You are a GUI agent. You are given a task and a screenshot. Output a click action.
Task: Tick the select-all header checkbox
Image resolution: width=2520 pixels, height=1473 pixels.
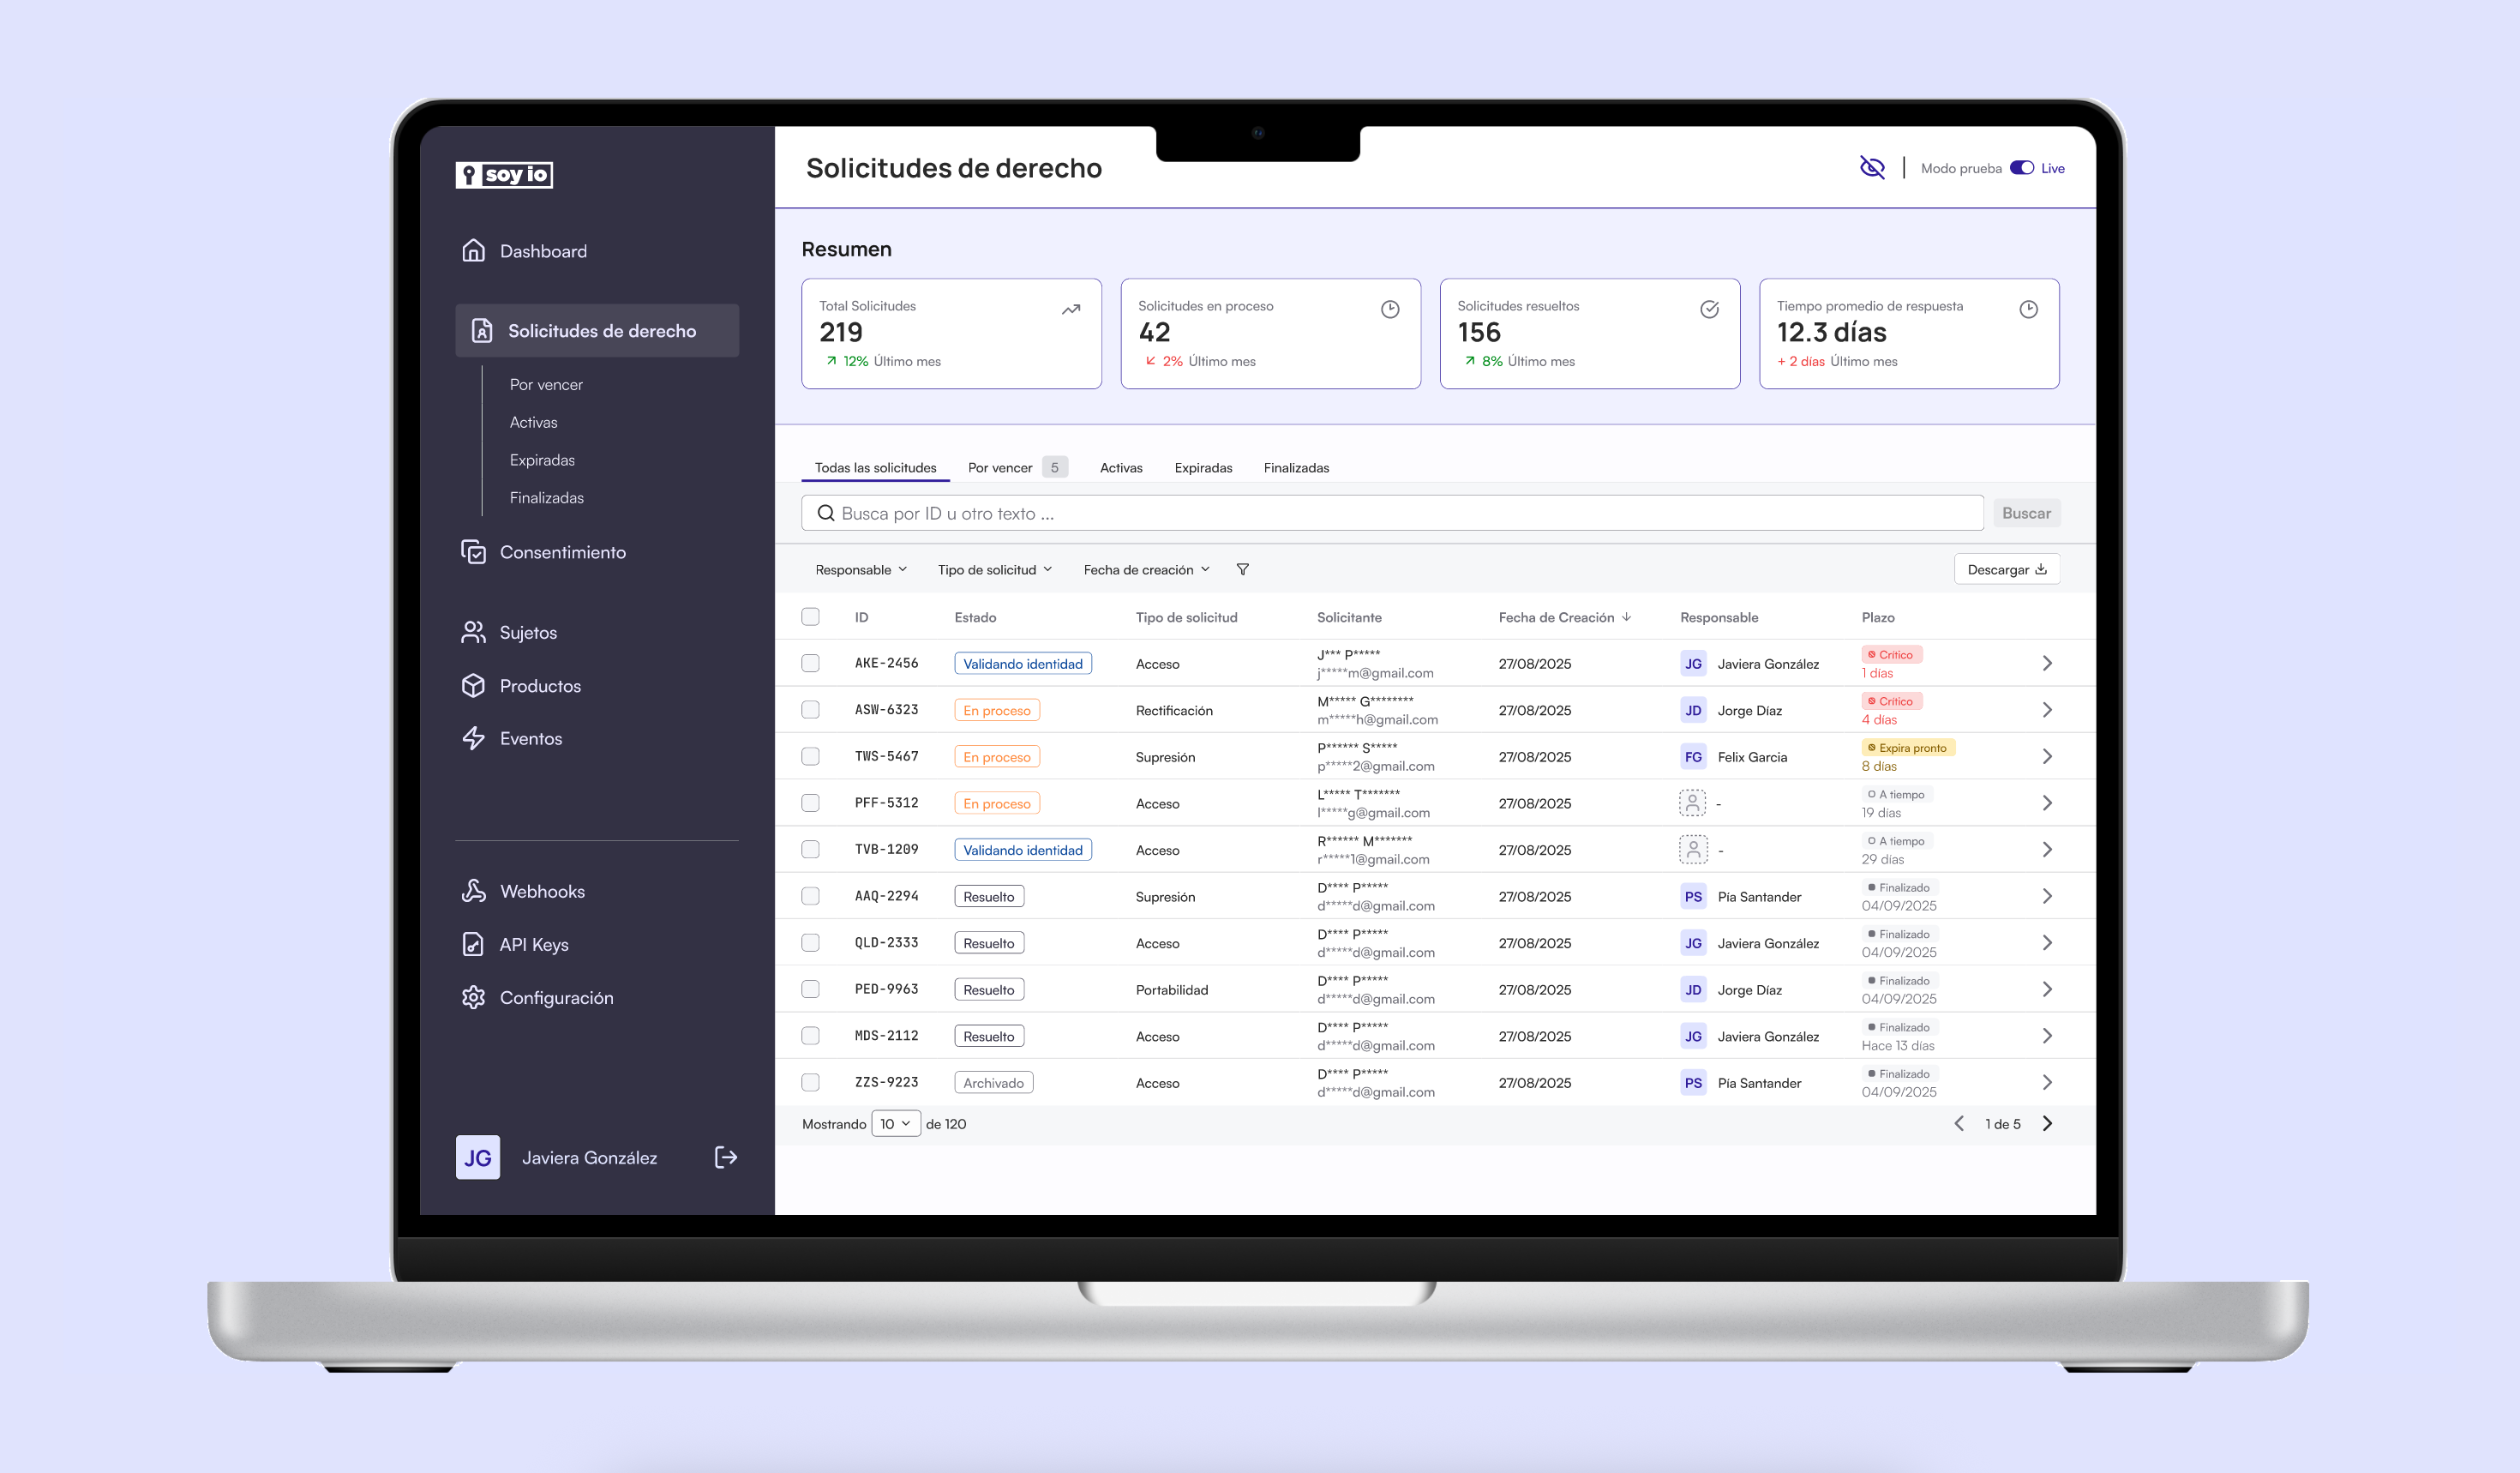pyautogui.click(x=810, y=617)
